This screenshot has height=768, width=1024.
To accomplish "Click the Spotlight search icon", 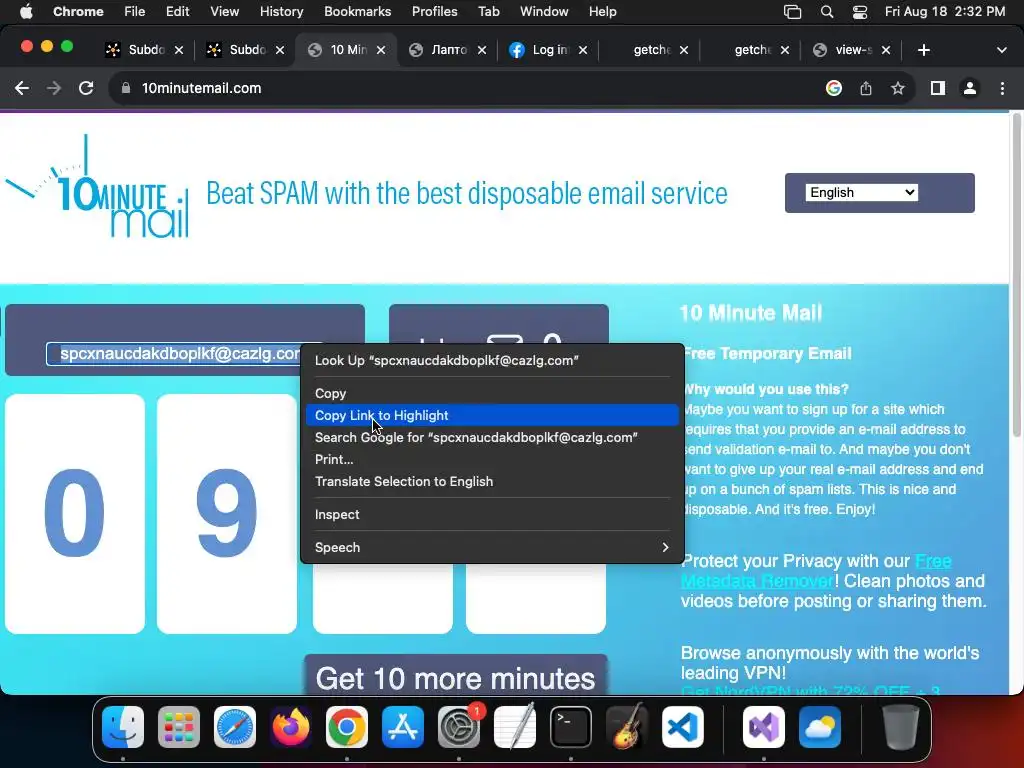I will [827, 12].
